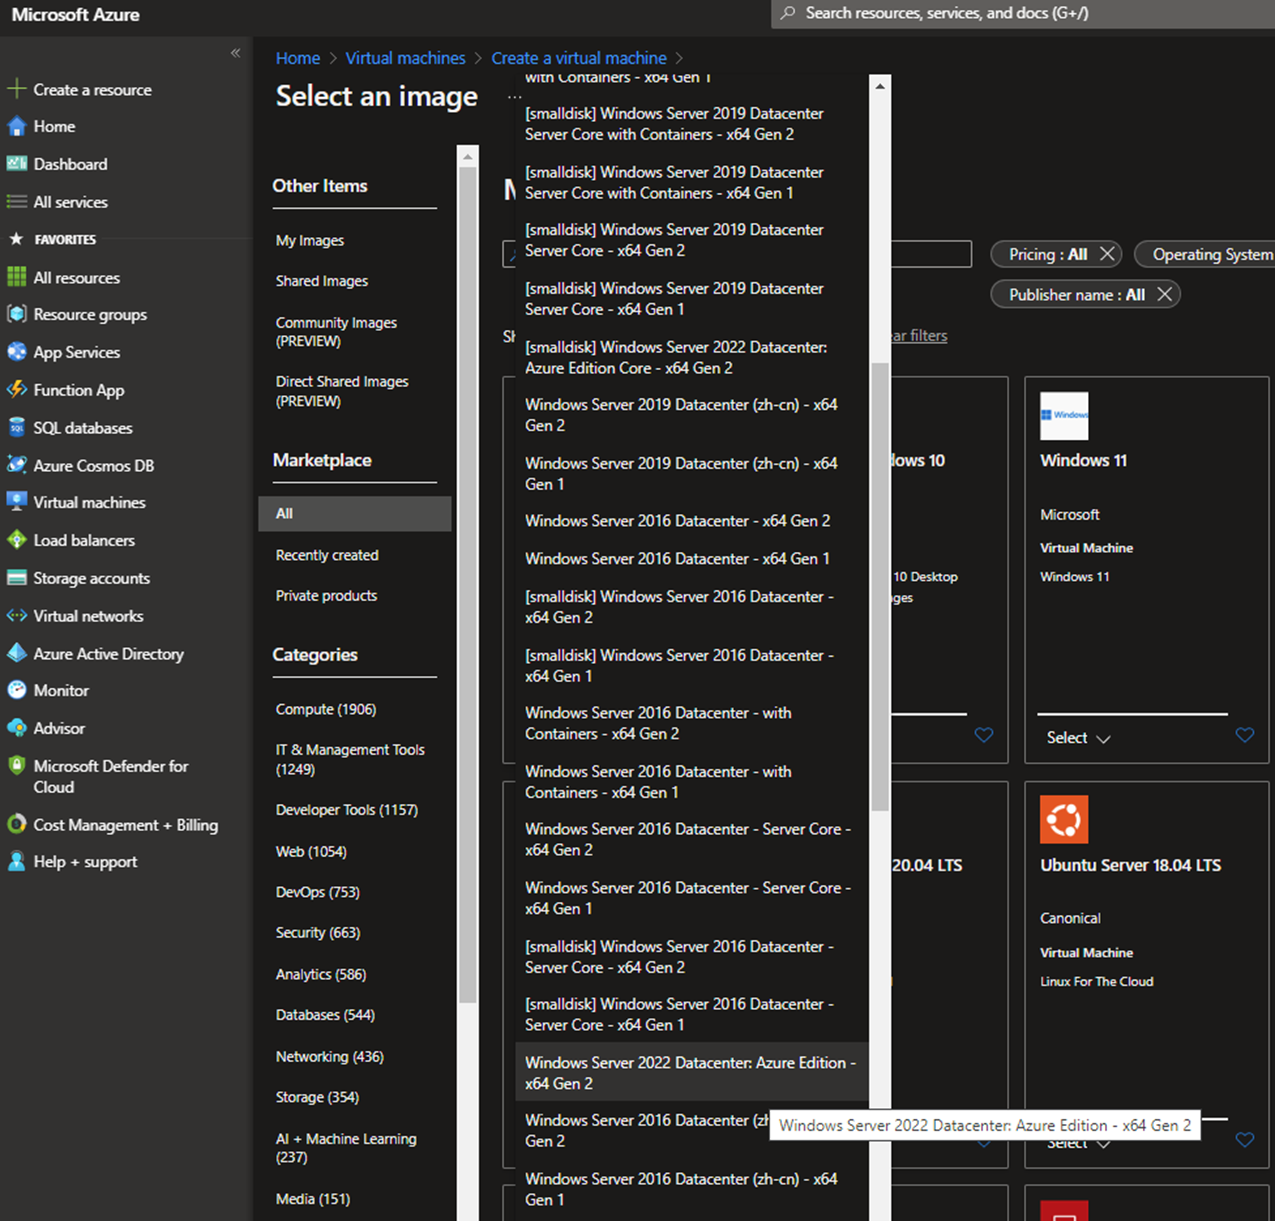Open Community Images (PREVIEW)
1275x1221 pixels.
click(336, 332)
